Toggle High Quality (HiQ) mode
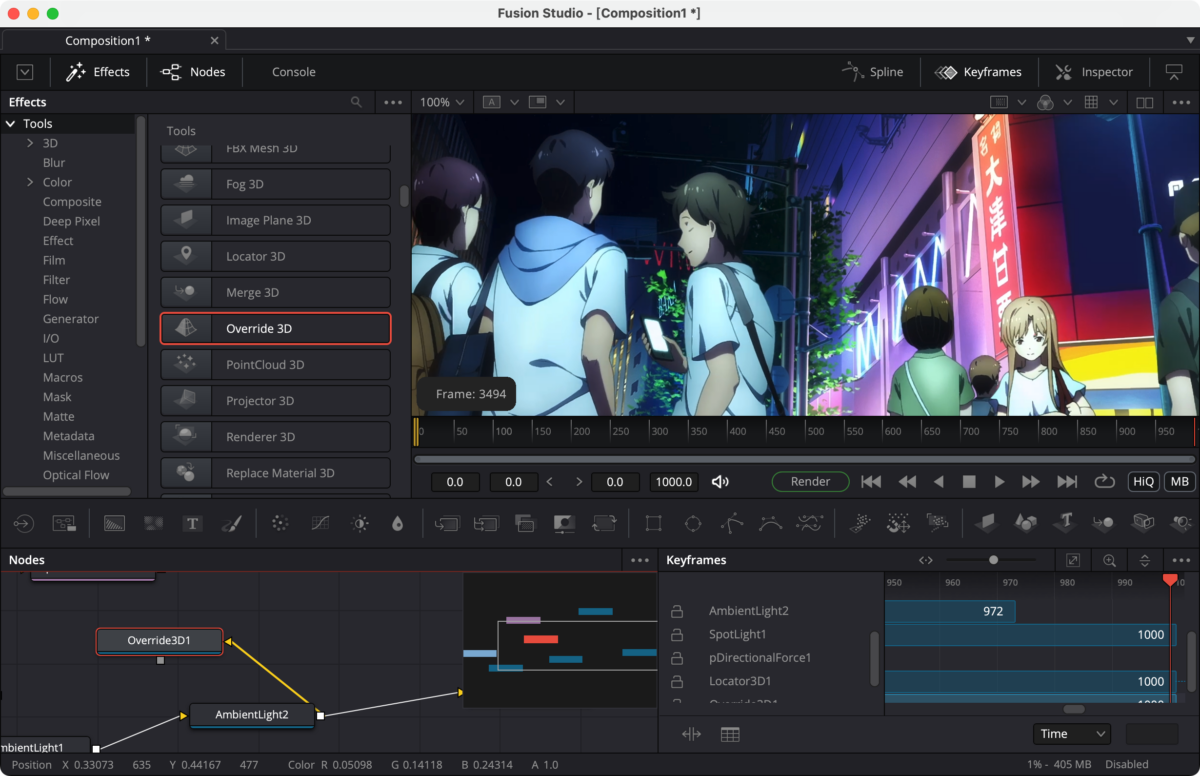 pos(1143,482)
